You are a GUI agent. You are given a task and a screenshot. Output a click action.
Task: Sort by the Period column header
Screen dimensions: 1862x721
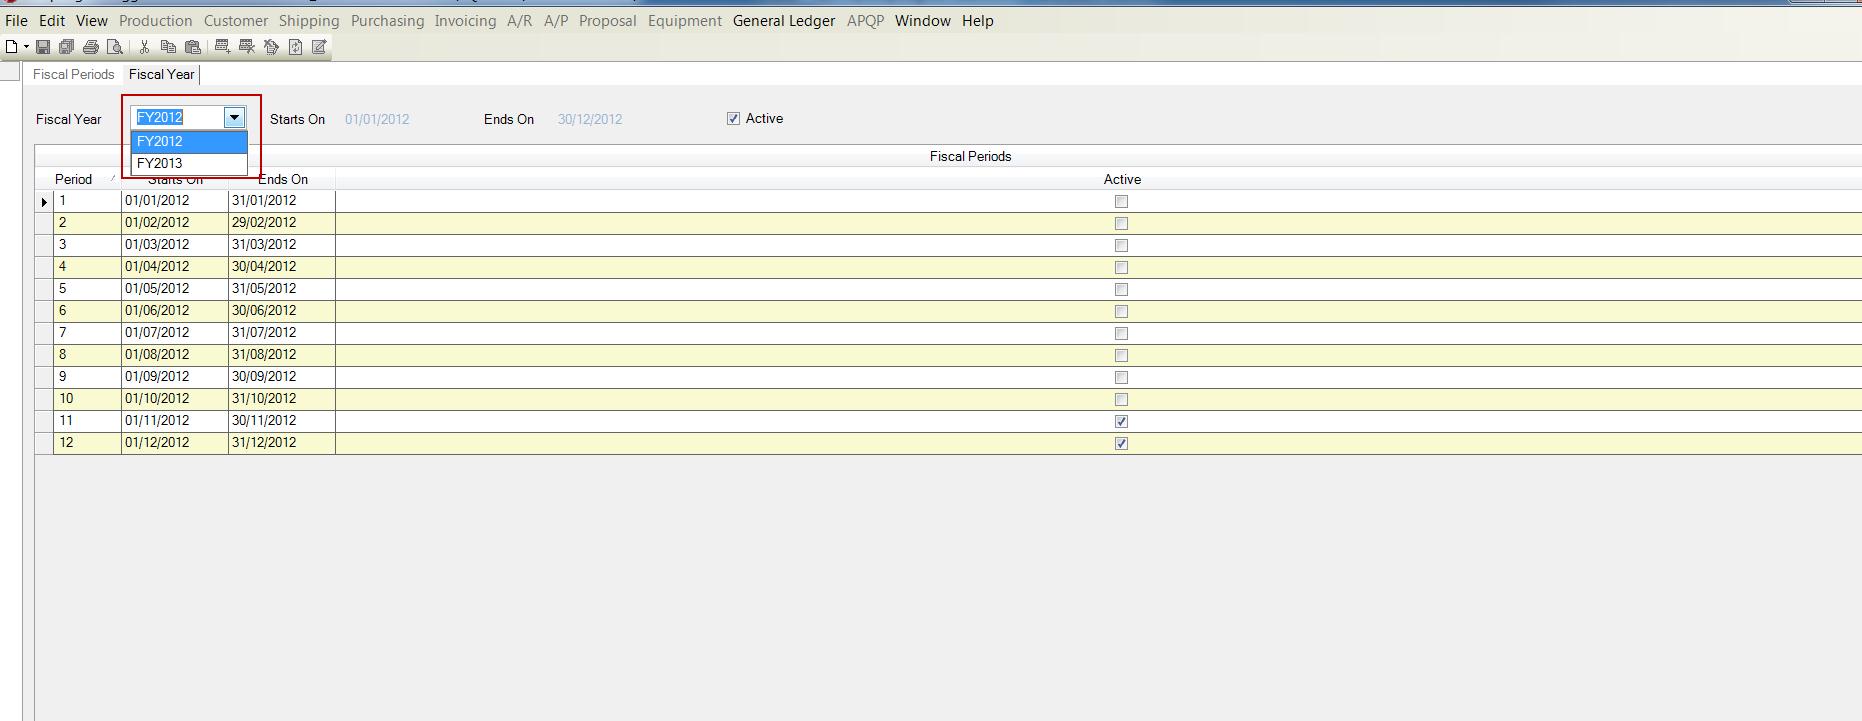coord(78,180)
